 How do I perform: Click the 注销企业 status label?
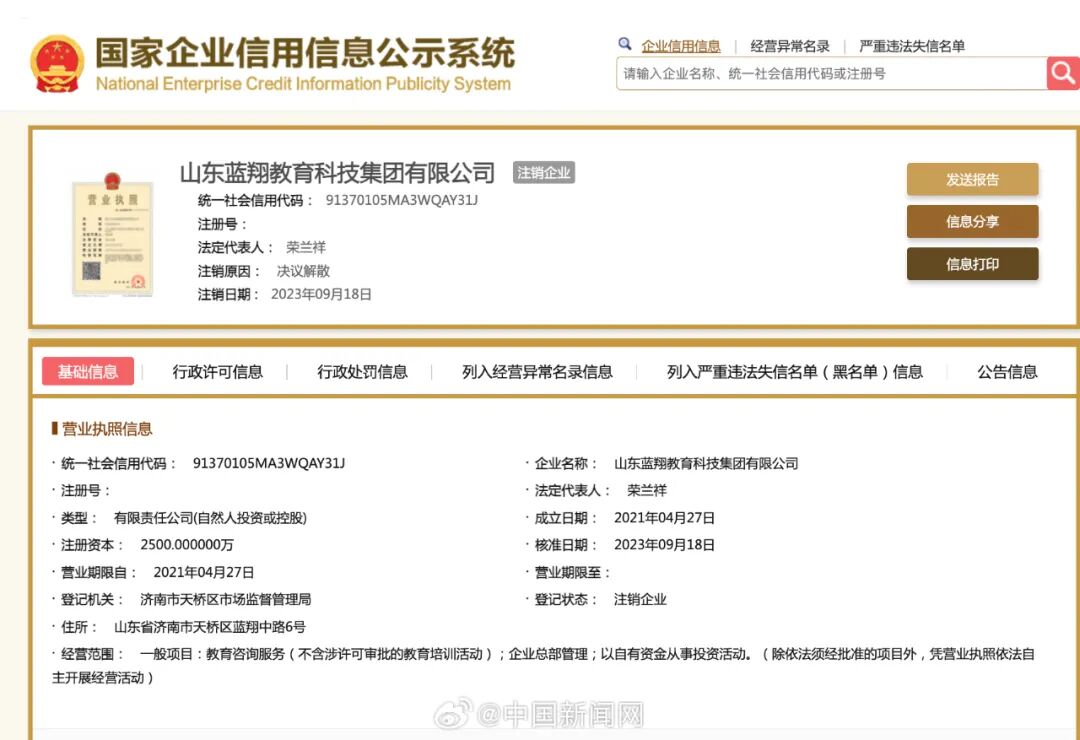coord(544,172)
